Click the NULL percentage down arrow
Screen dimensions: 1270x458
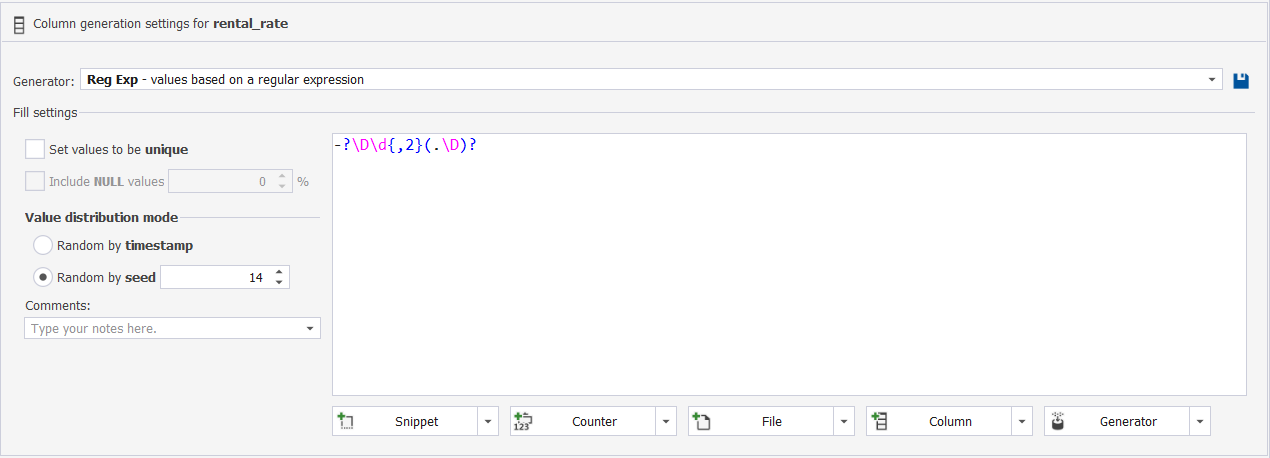(x=282, y=187)
